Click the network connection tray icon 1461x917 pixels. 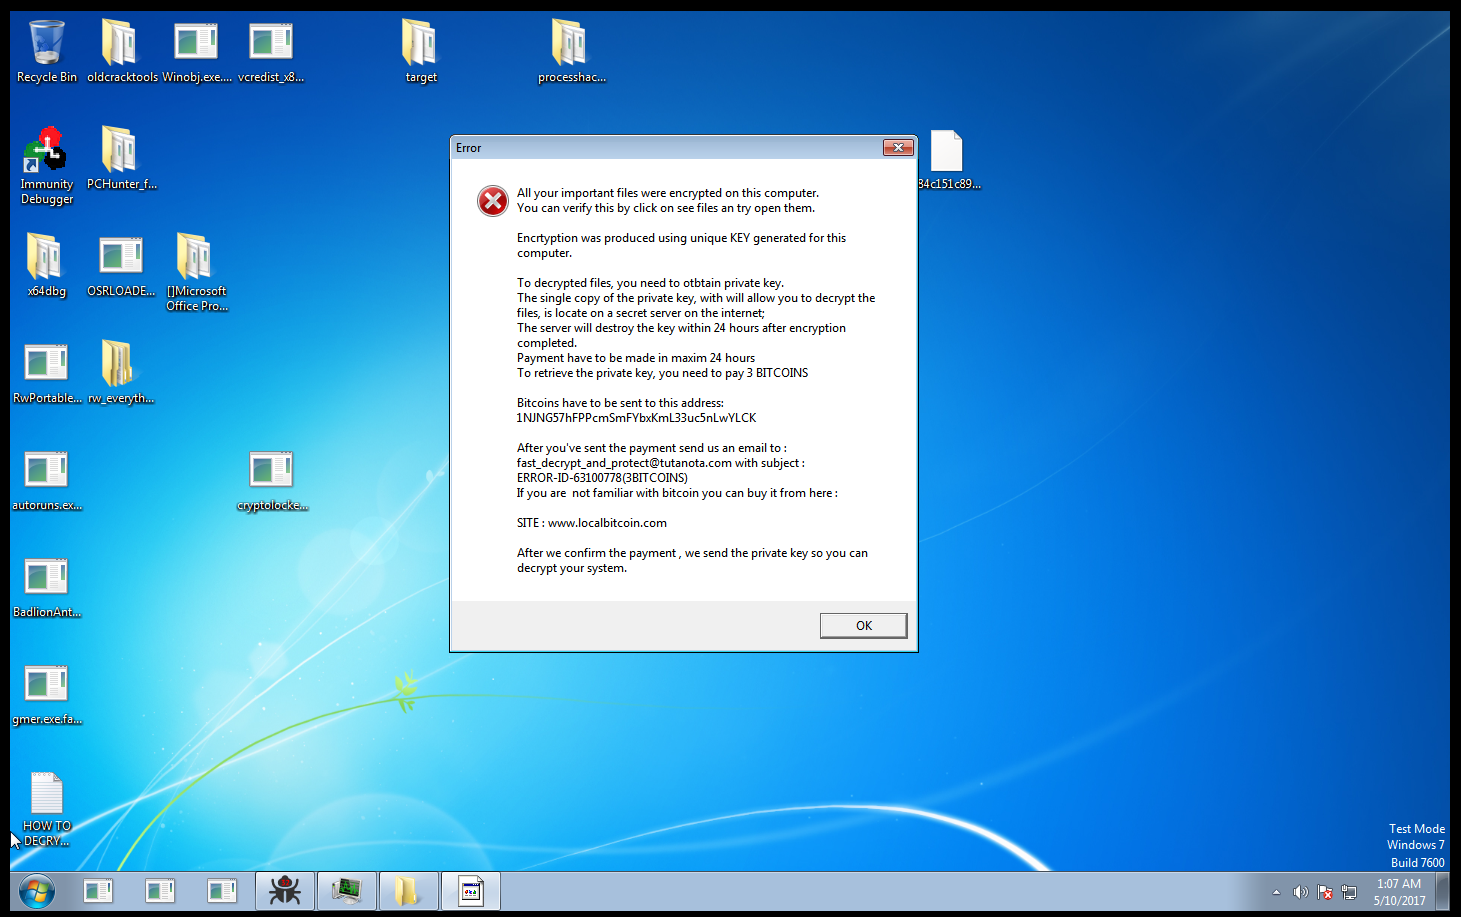click(1349, 892)
